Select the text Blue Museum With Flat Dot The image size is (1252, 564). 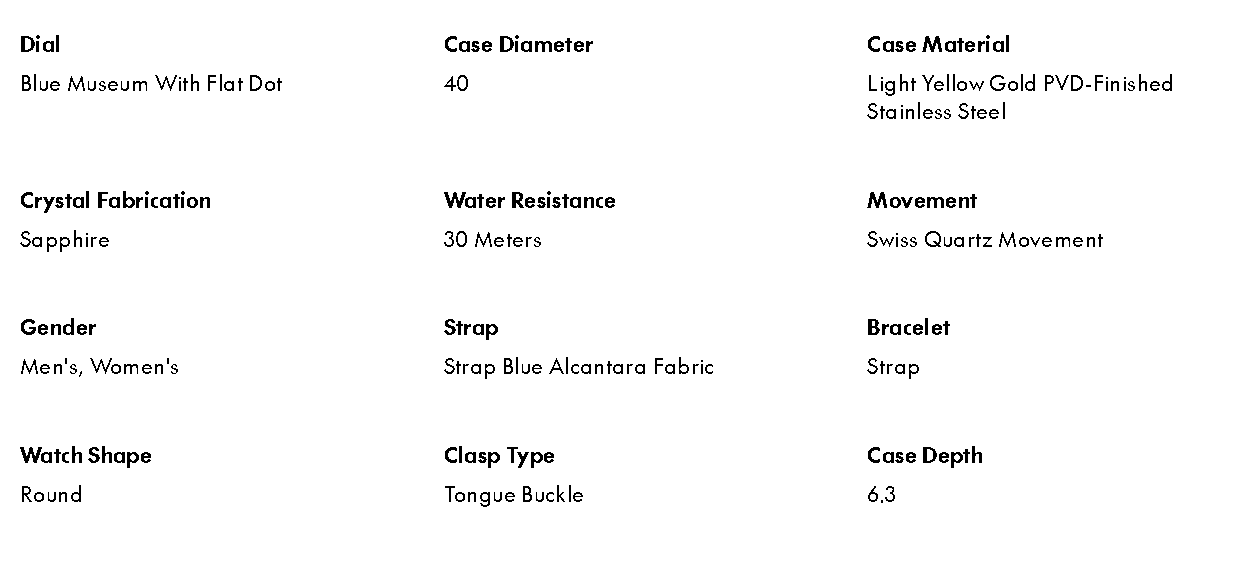pos(151,84)
